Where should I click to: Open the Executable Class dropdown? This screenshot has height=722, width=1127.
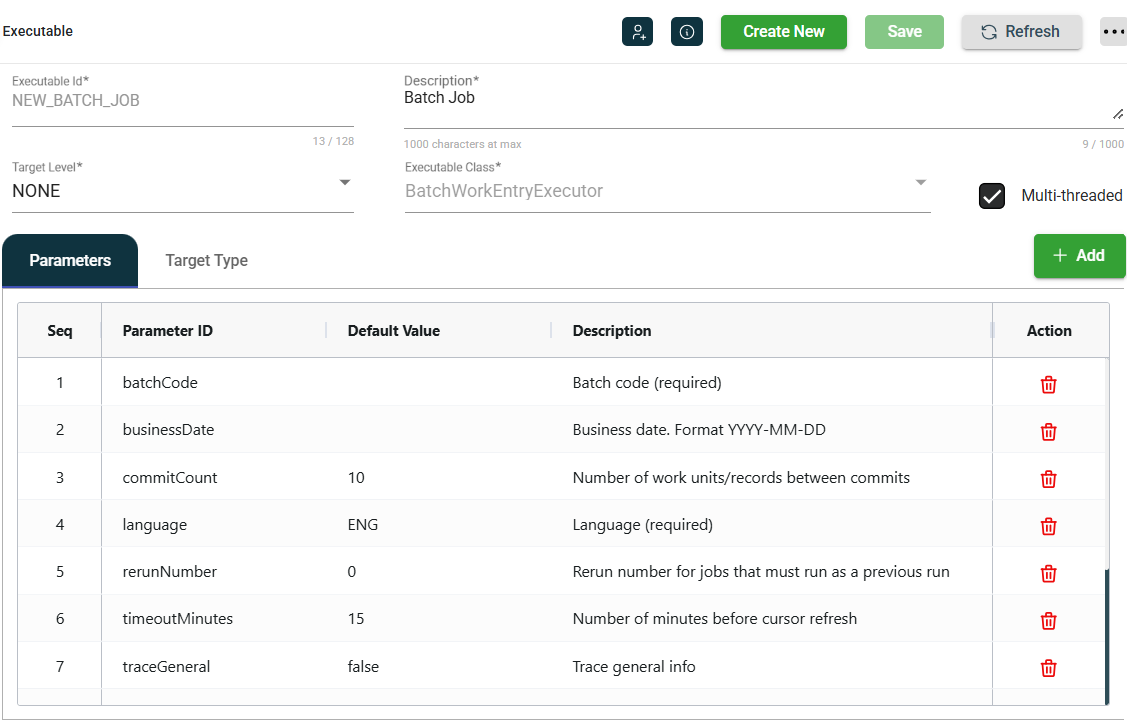[x=920, y=183]
